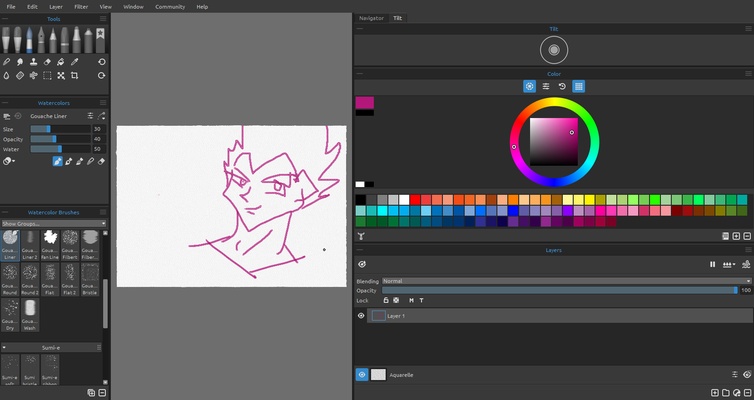Open Color panel hamburger menu
The image size is (754, 400).
[748, 74]
